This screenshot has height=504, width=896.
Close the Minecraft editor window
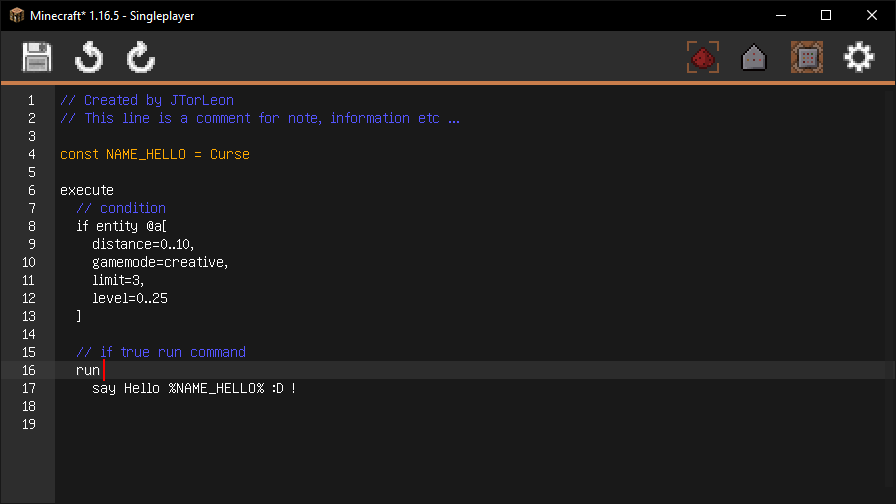(x=872, y=15)
